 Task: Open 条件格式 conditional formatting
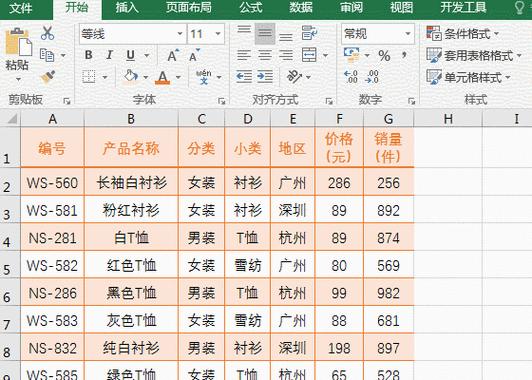pyautogui.click(x=462, y=34)
